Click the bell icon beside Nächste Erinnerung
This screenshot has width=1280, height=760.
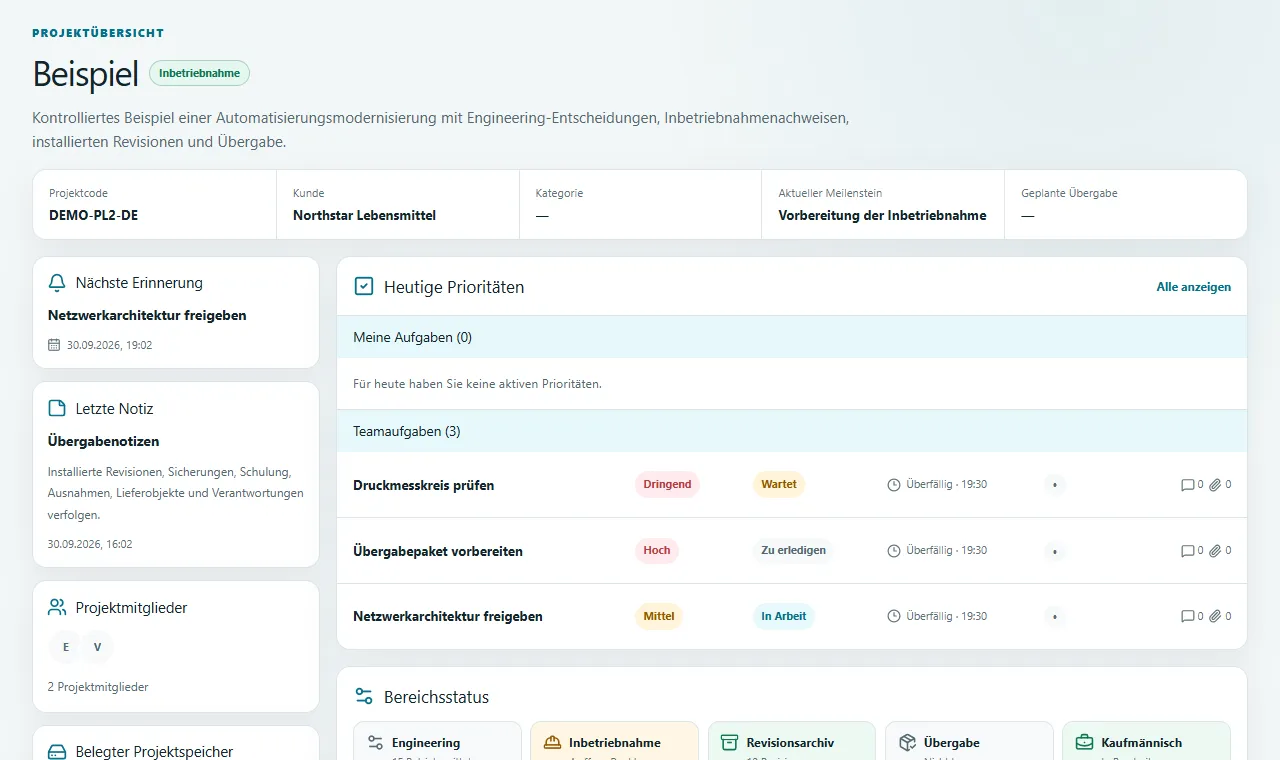[x=57, y=283]
